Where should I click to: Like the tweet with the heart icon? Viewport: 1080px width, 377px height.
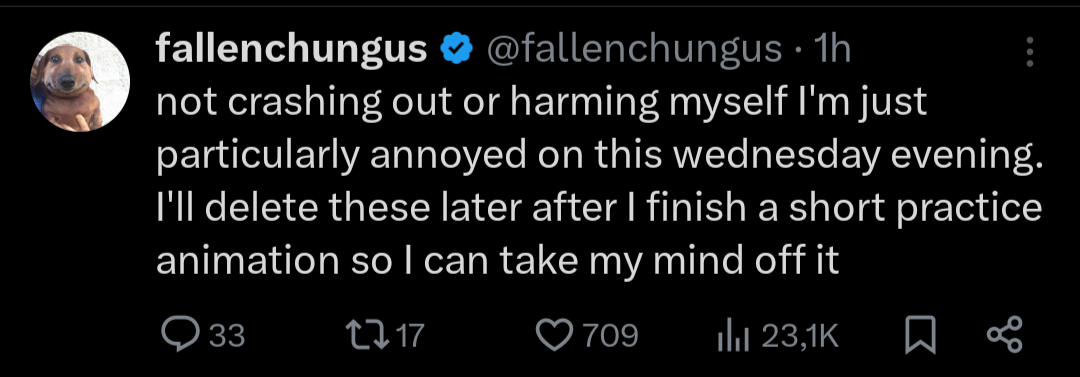point(555,336)
